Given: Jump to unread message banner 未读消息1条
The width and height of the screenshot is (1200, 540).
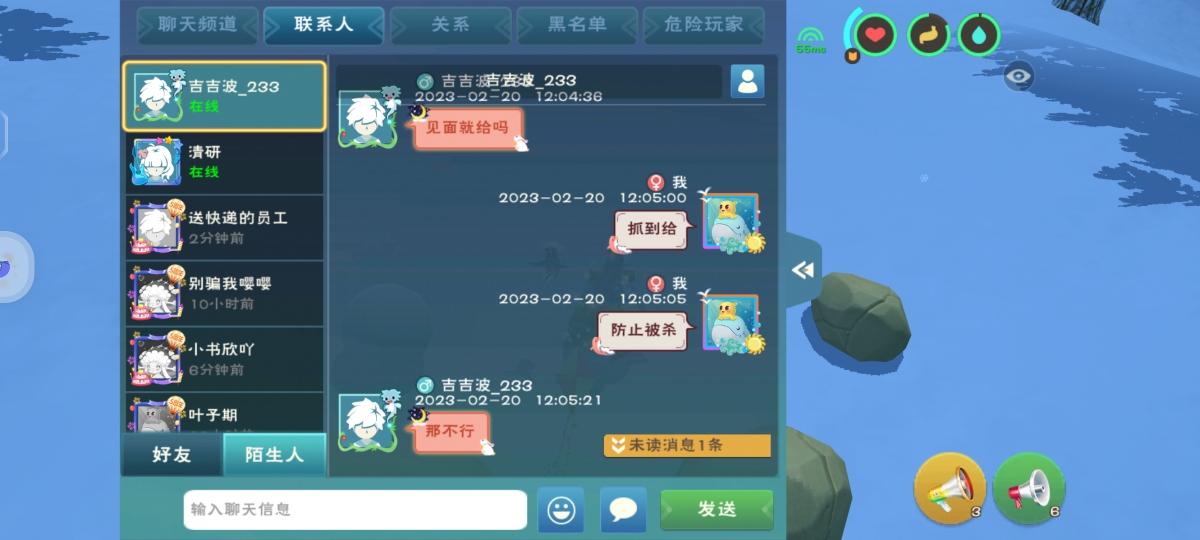Looking at the screenshot, I should pos(687,445).
